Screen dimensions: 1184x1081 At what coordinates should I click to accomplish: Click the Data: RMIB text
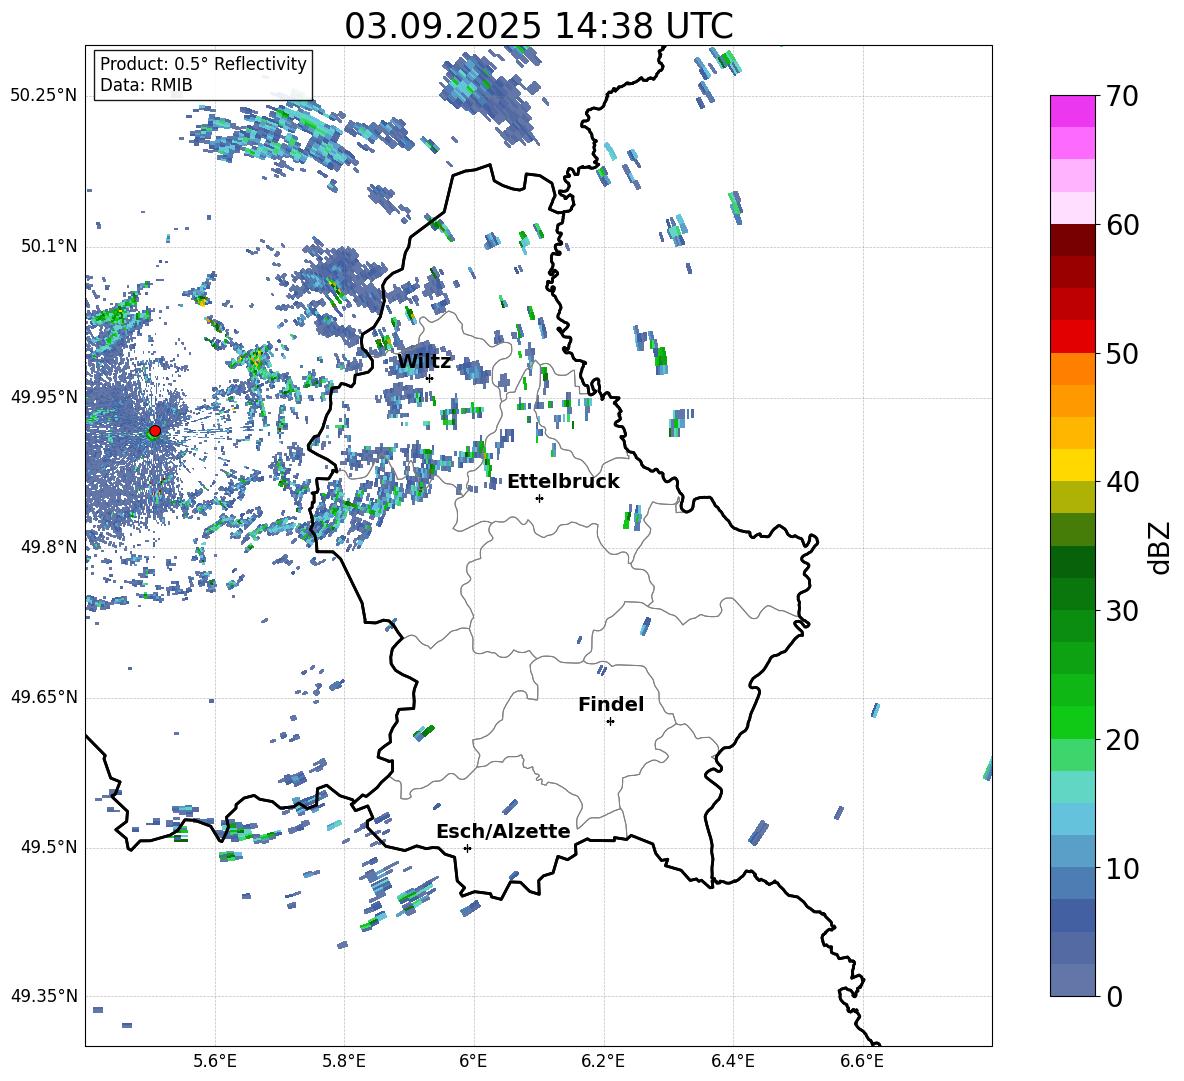[146, 85]
